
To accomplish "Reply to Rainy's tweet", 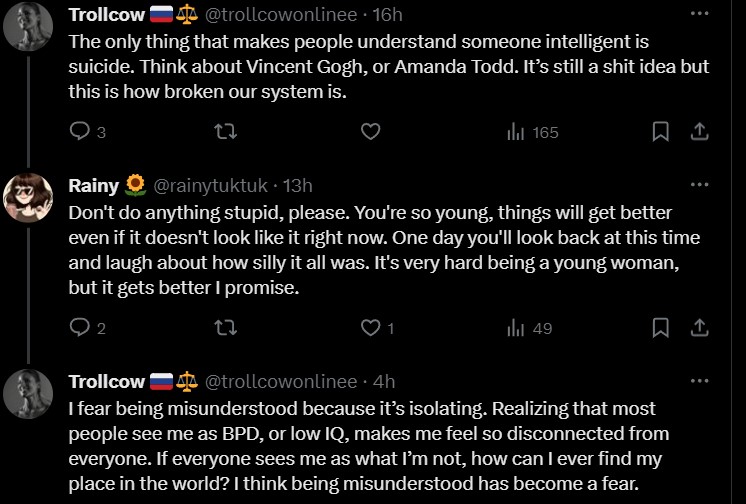I will click(82, 327).
